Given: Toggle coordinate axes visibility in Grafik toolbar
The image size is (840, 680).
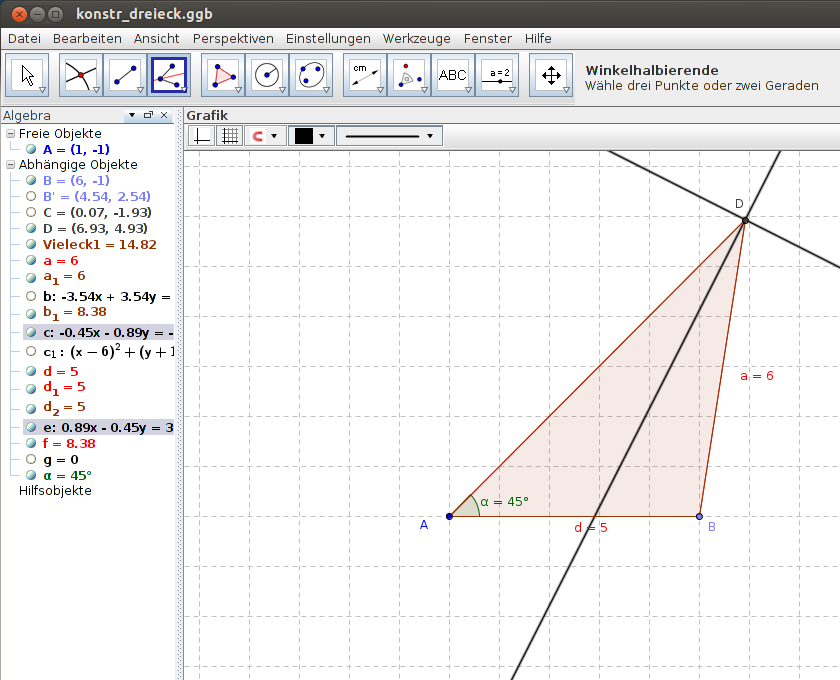Looking at the screenshot, I should pos(200,135).
